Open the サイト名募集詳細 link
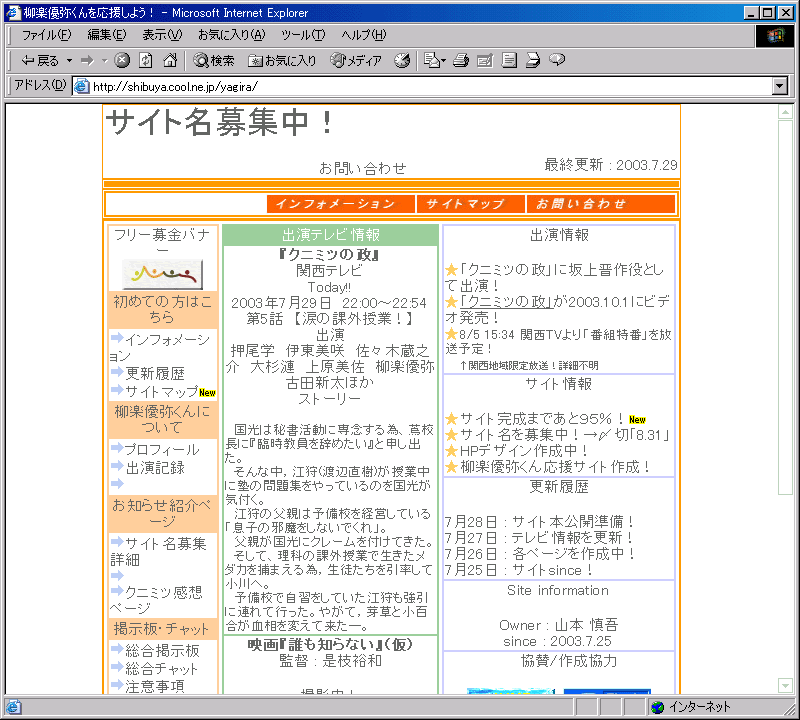 159,551
